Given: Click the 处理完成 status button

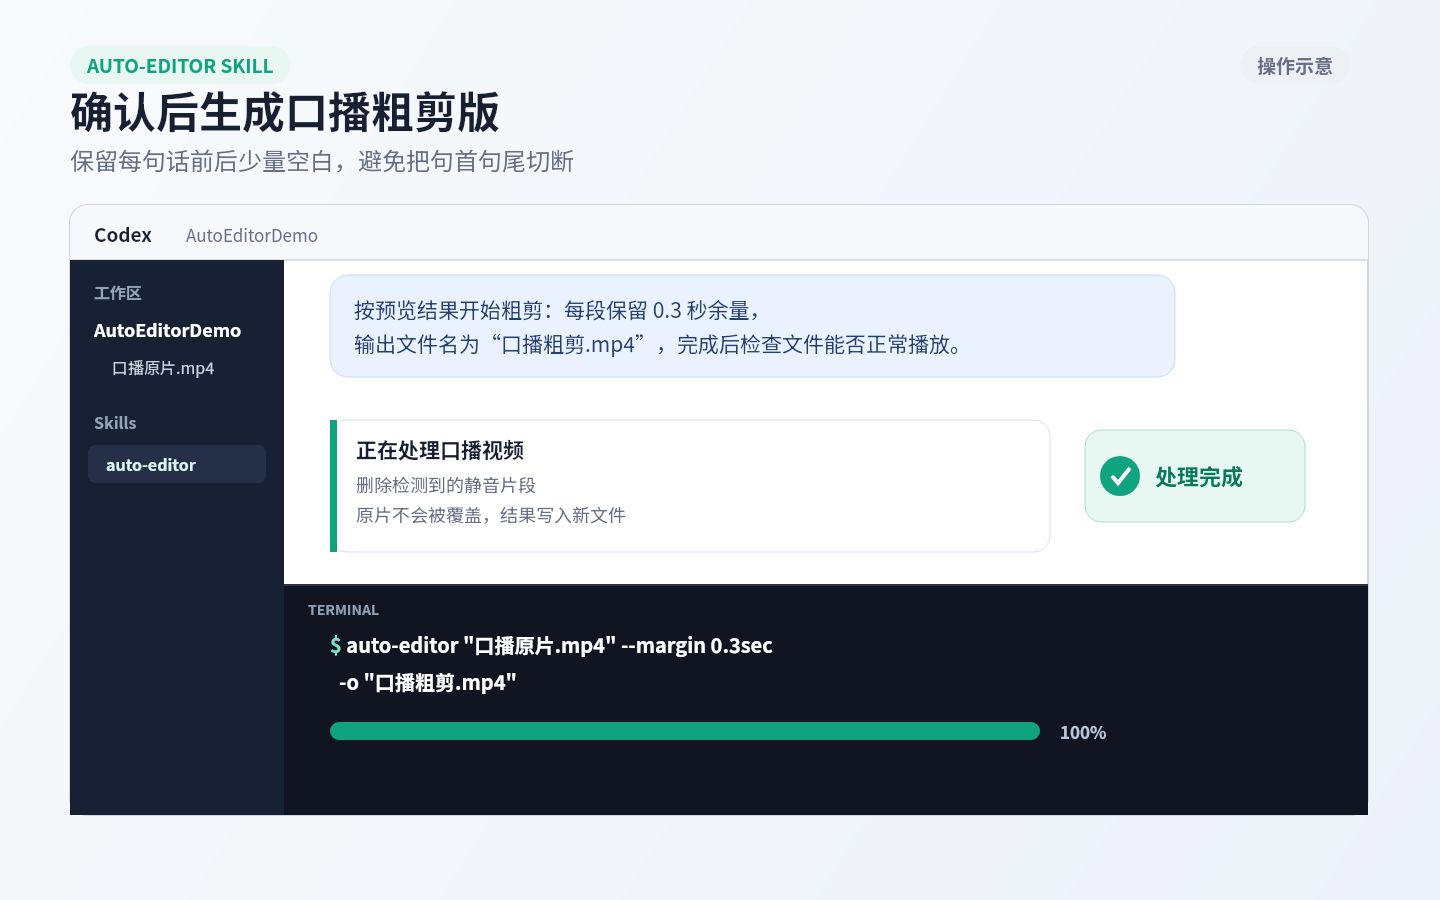Looking at the screenshot, I should point(1195,476).
